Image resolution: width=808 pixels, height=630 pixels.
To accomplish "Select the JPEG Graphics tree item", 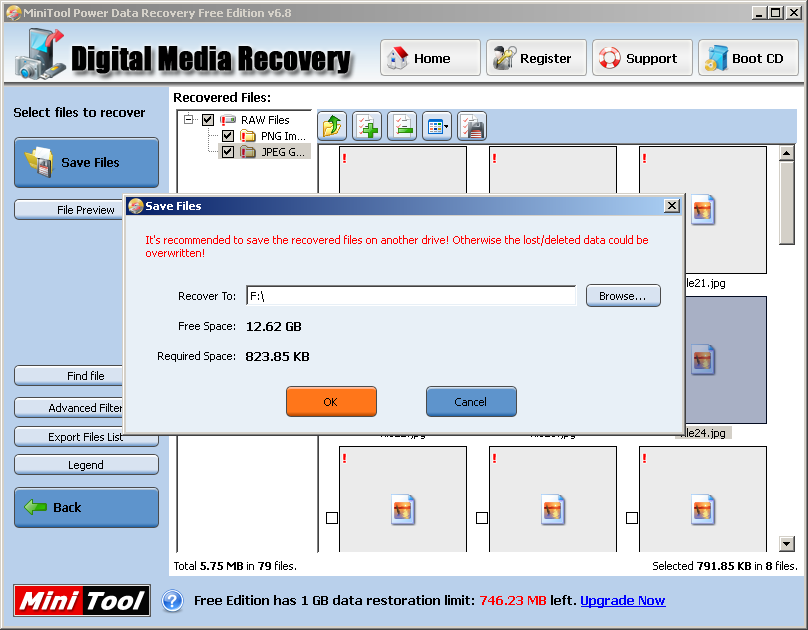I will tap(283, 152).
